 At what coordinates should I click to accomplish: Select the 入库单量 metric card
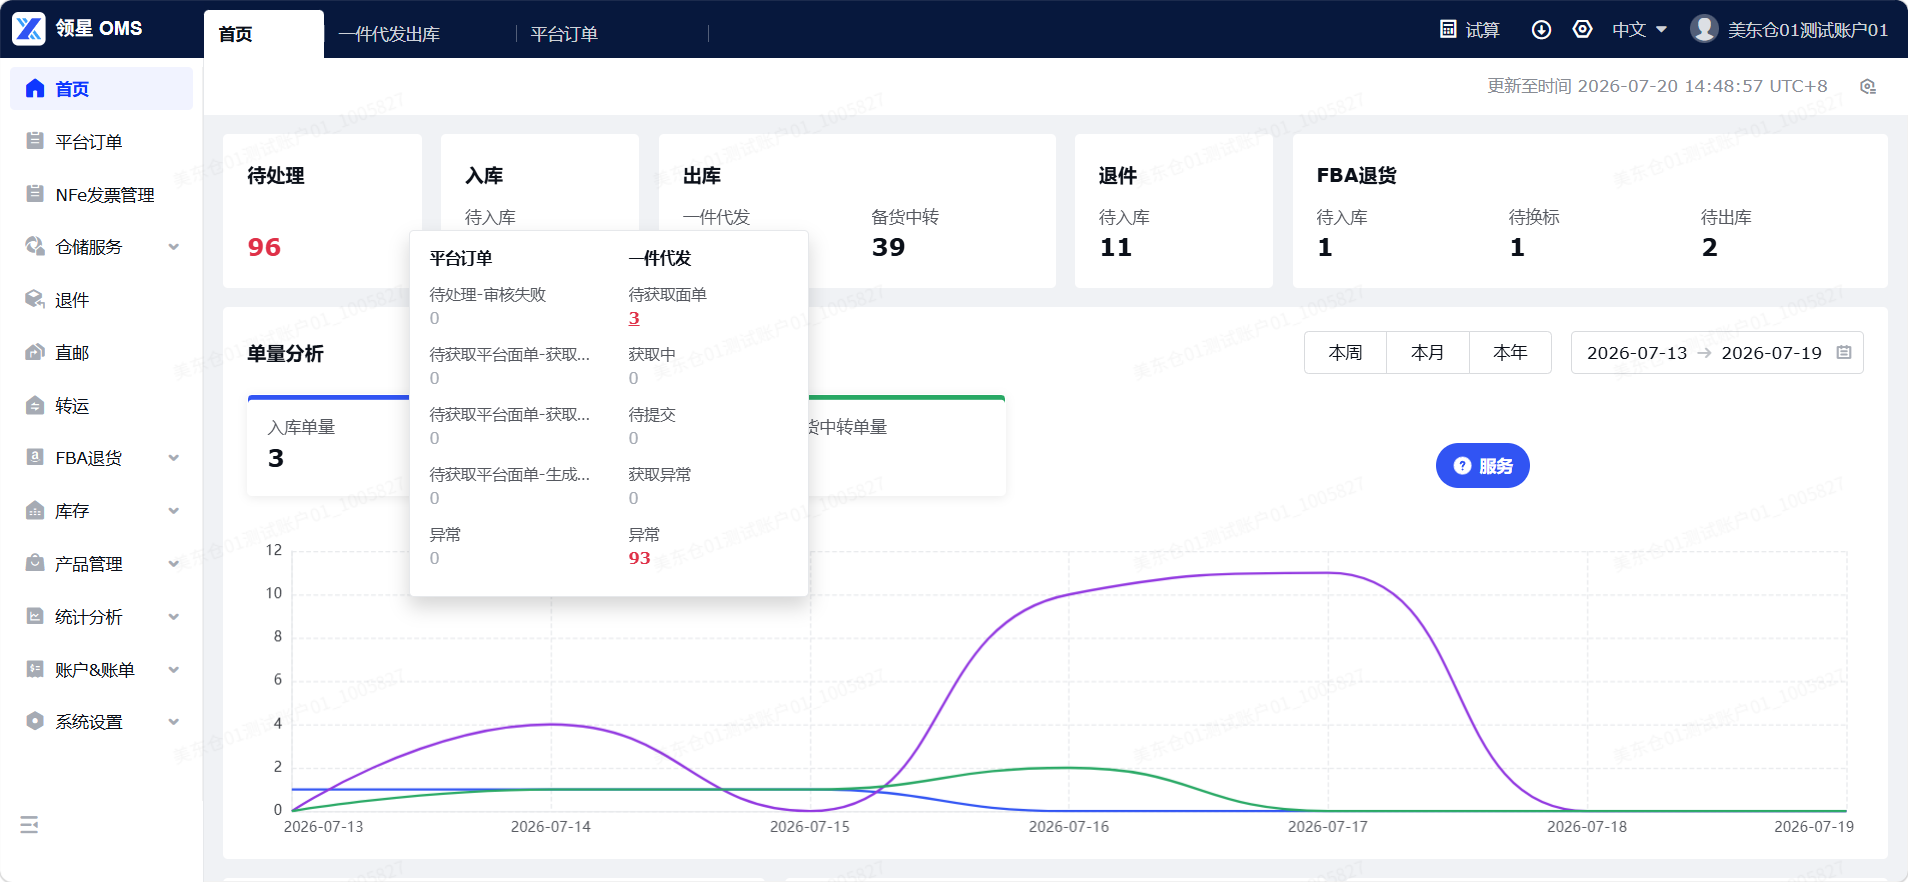point(329,445)
